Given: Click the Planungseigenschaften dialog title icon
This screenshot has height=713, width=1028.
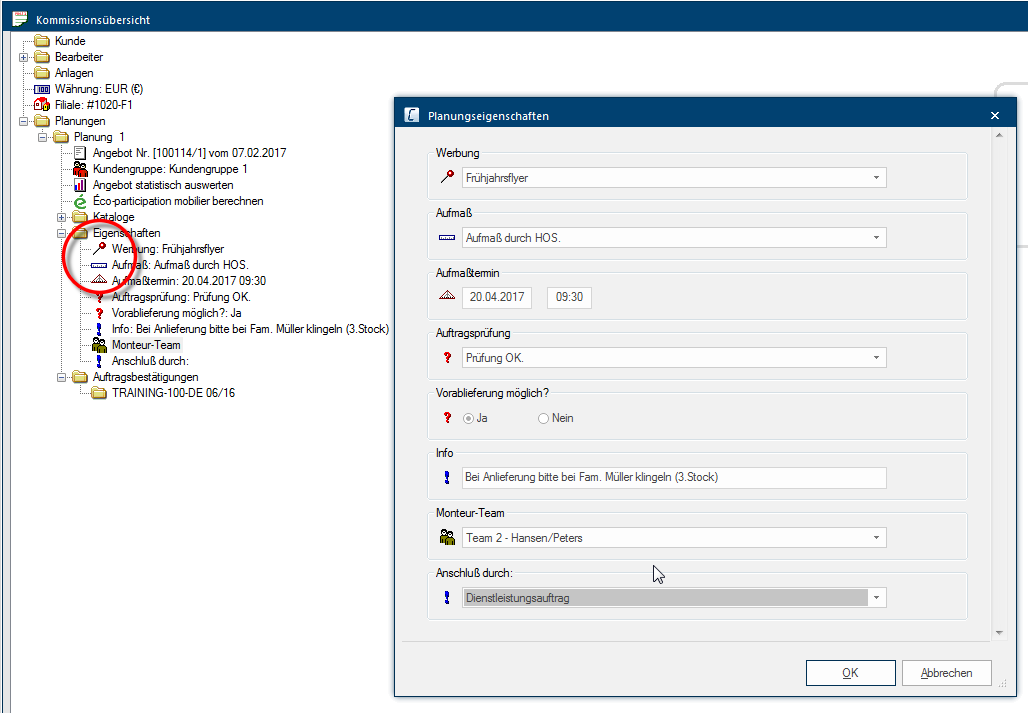Looking at the screenshot, I should pyautogui.click(x=412, y=115).
